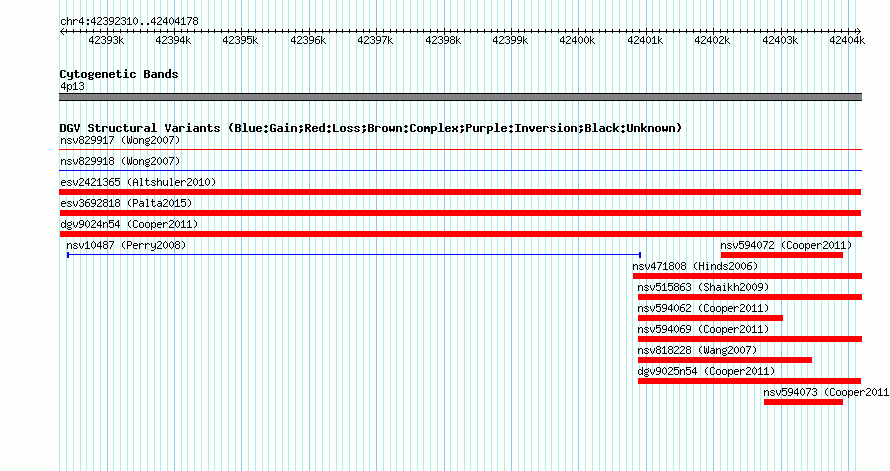Click the red bar of dgv9024n54

coord(460,234)
